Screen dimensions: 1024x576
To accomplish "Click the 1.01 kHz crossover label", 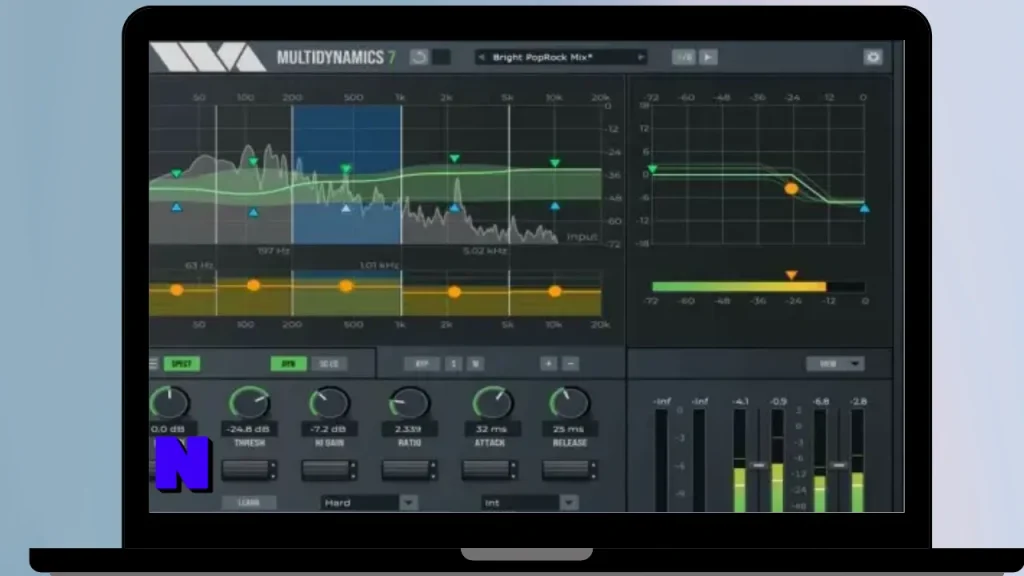I will tap(379, 265).
